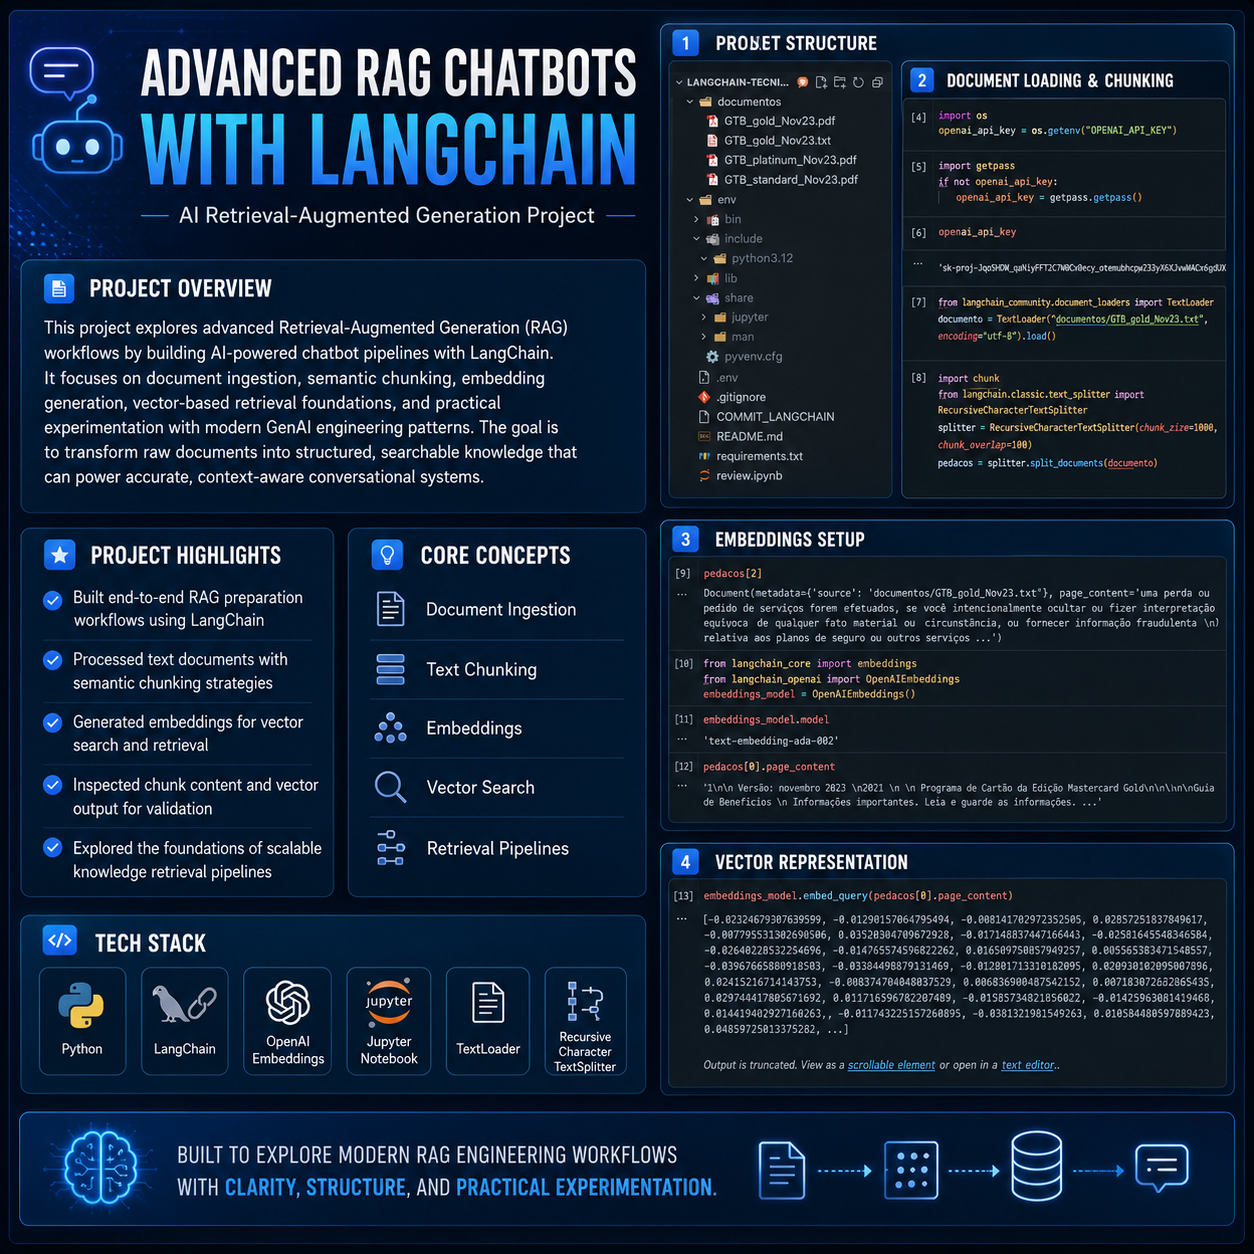
Task: Open README.md
Action: [740, 437]
